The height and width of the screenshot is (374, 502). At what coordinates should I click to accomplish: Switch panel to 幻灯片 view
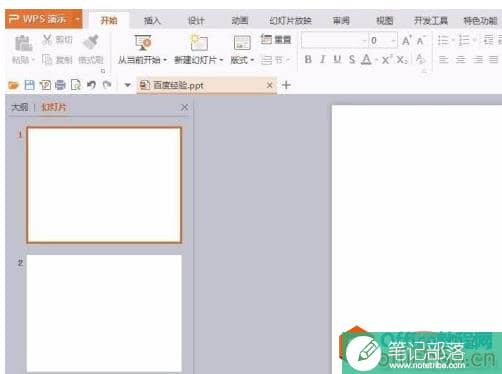click(53, 107)
